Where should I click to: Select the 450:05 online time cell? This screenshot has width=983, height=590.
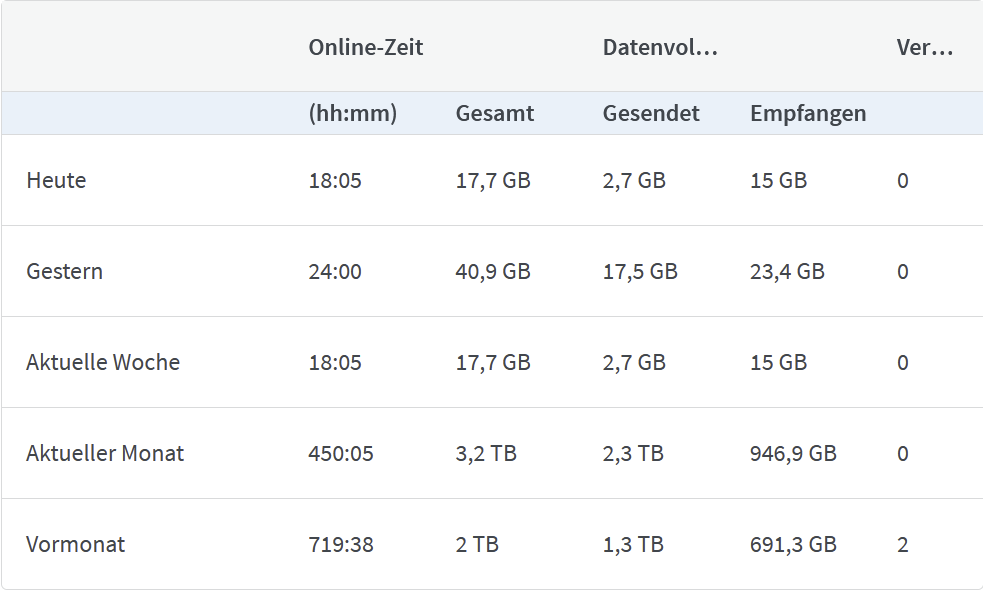341,454
